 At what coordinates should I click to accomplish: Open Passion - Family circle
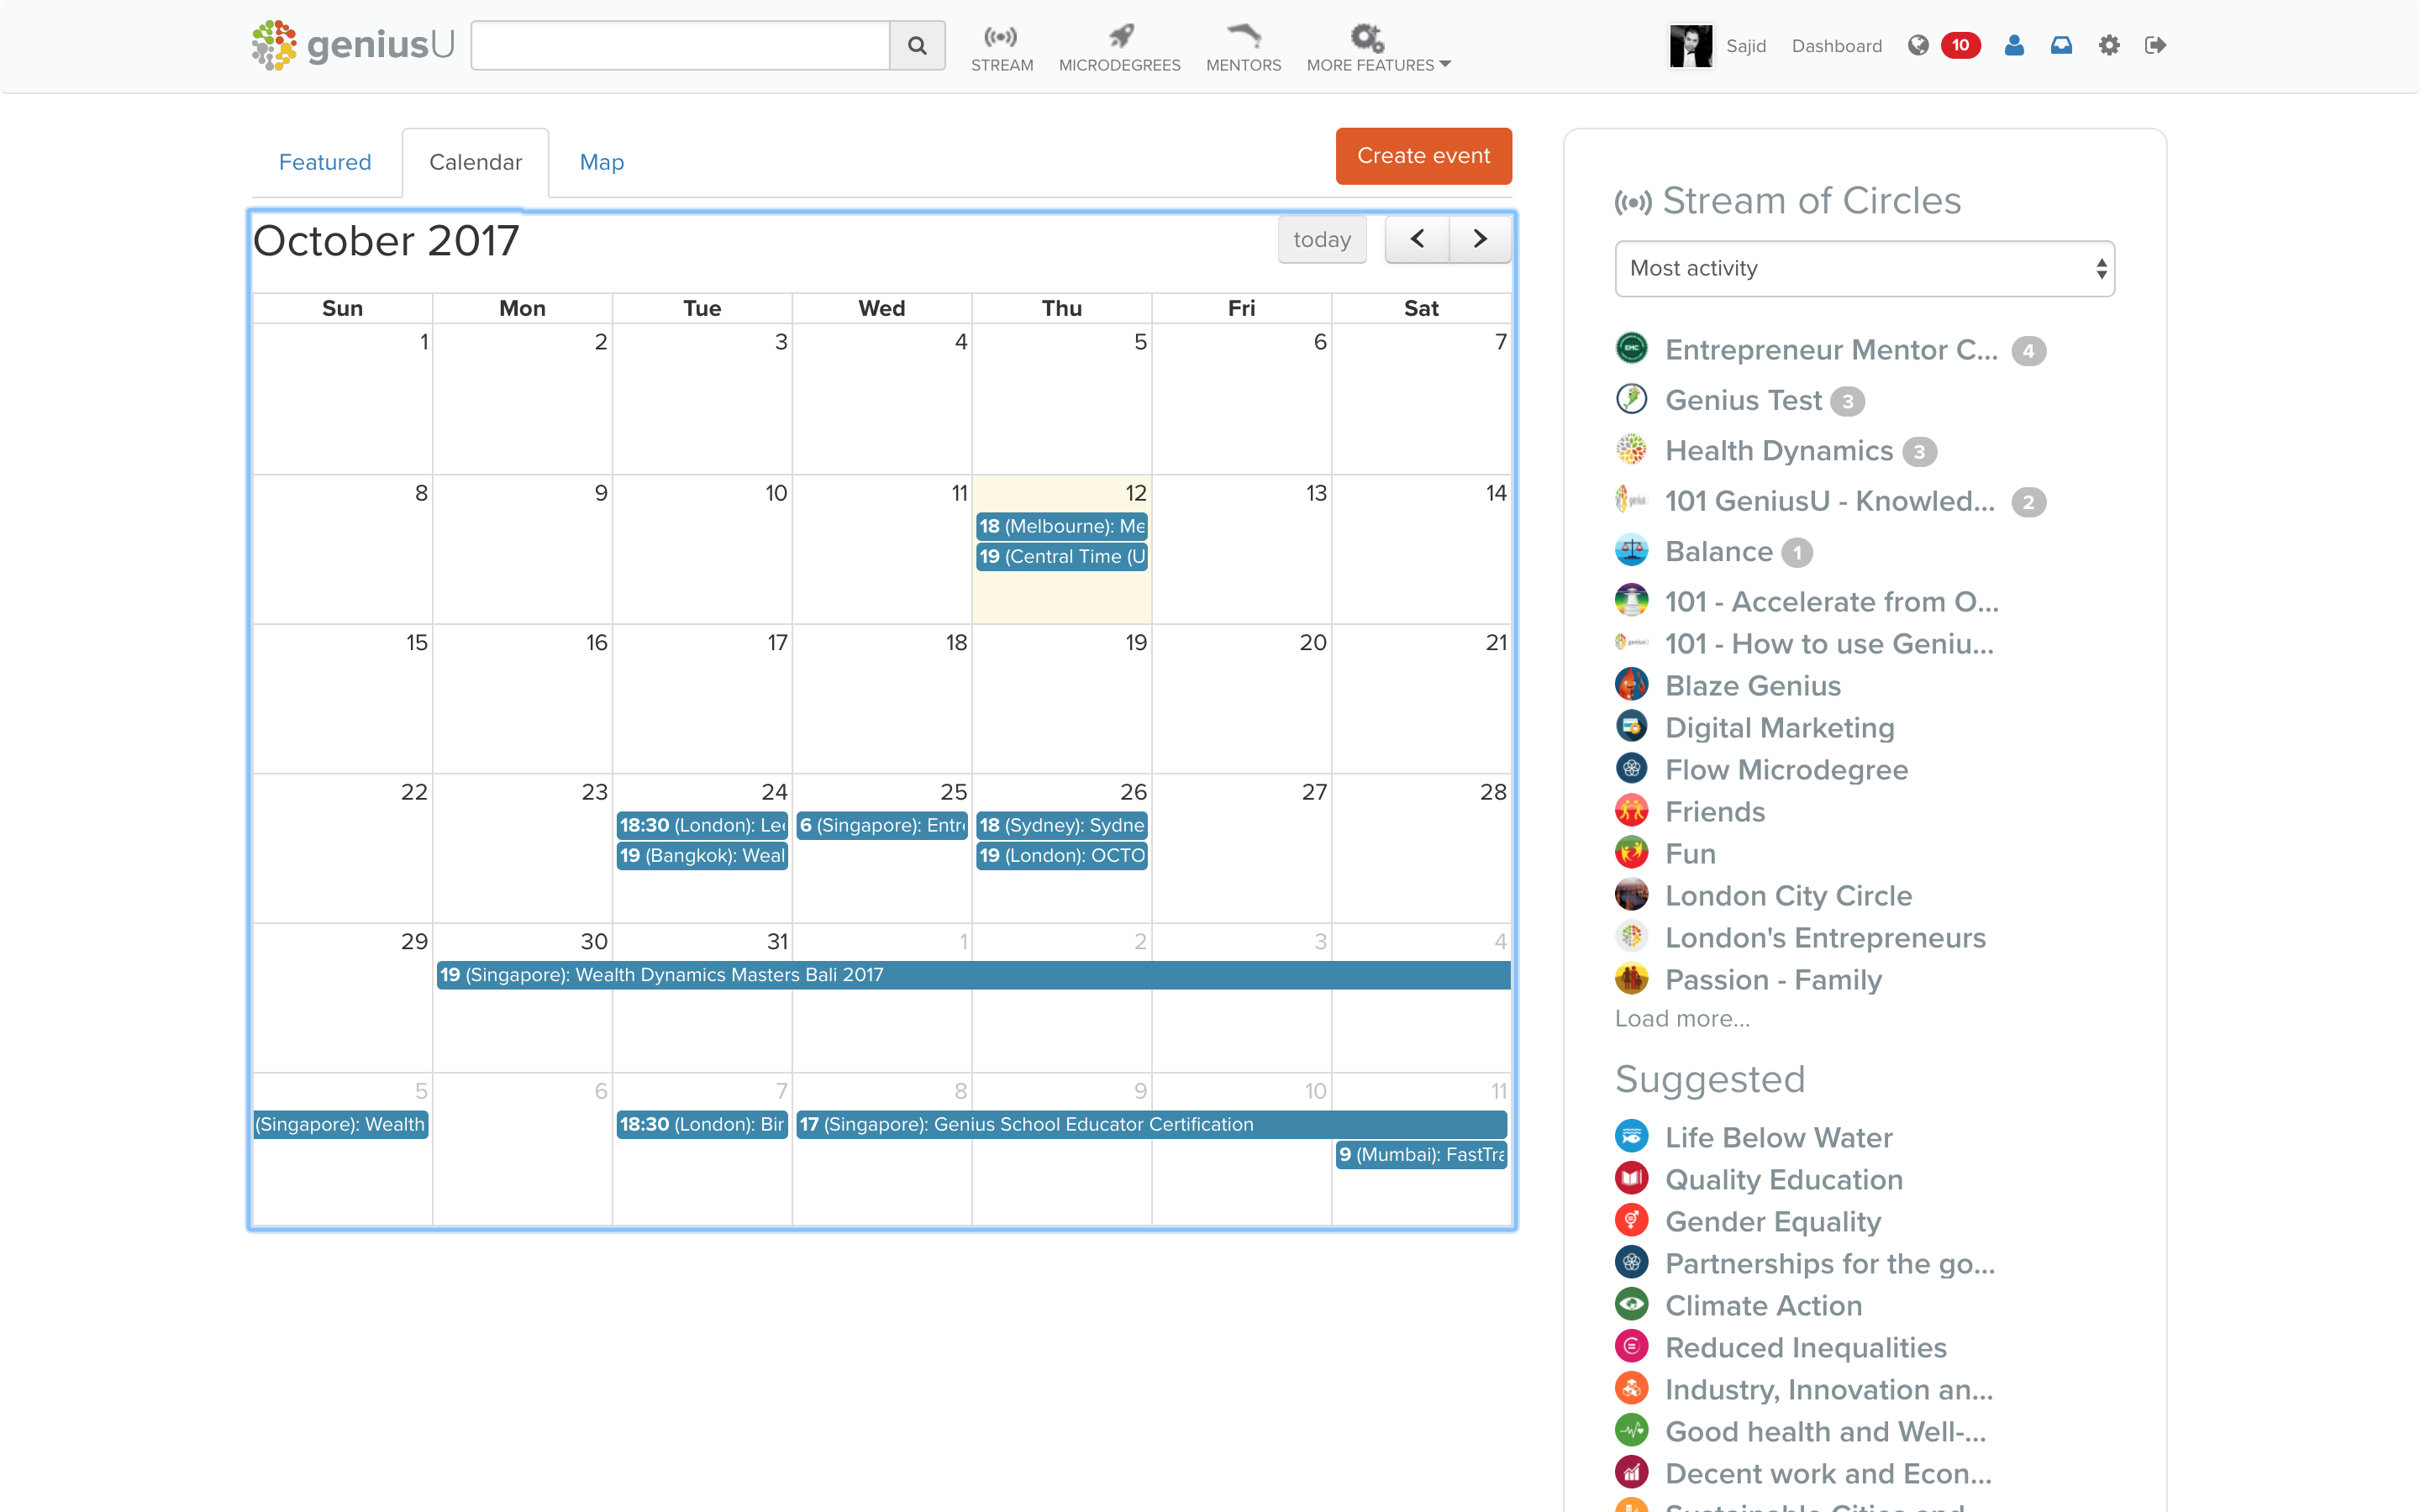point(1773,980)
